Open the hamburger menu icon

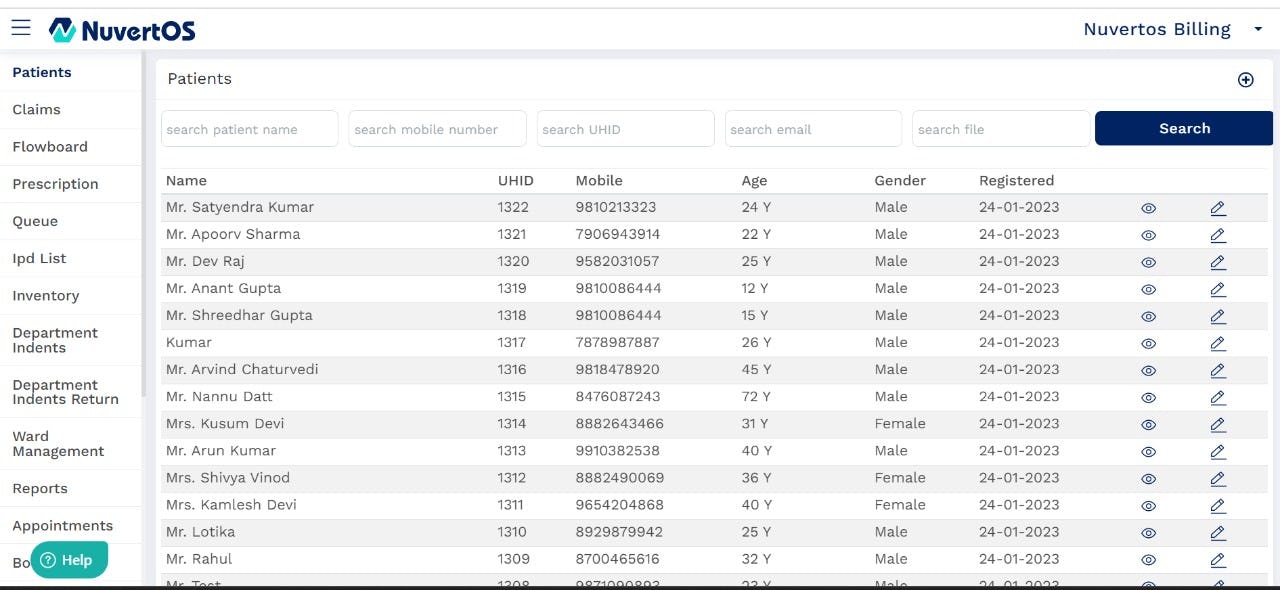pos(21,28)
